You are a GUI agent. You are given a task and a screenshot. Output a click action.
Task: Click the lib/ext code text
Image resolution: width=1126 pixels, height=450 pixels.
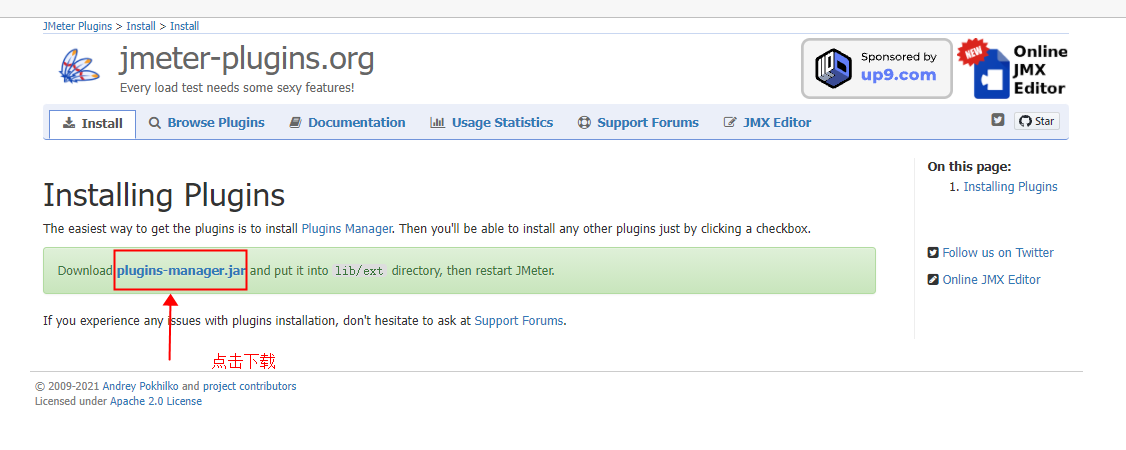[x=358, y=271]
